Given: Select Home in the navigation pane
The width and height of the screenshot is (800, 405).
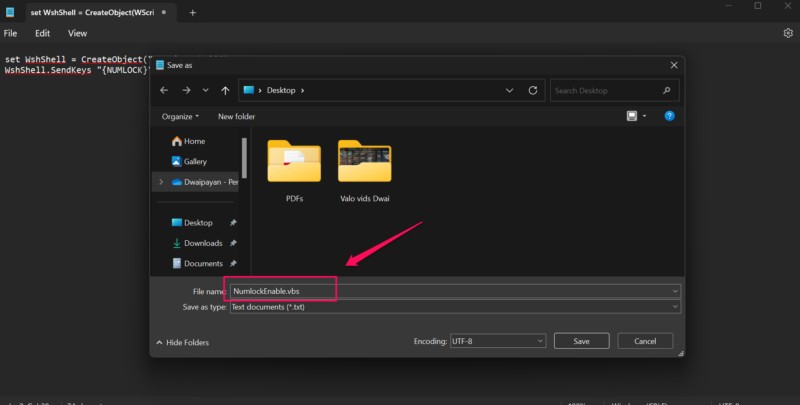Looking at the screenshot, I should pyautogui.click(x=193, y=141).
